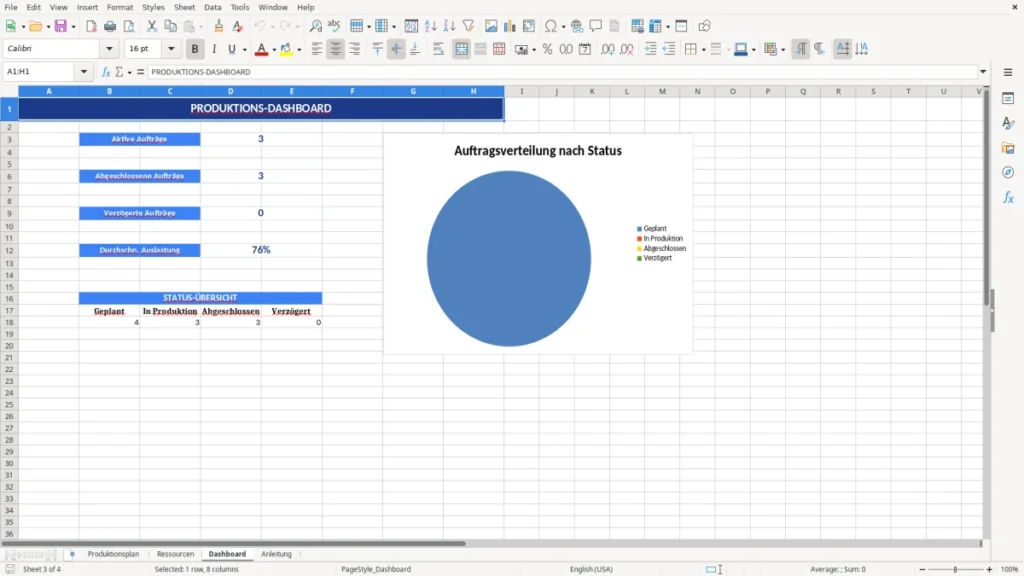This screenshot has height=576, width=1024.
Task: Click zoom in plus button
Action: click(989, 569)
